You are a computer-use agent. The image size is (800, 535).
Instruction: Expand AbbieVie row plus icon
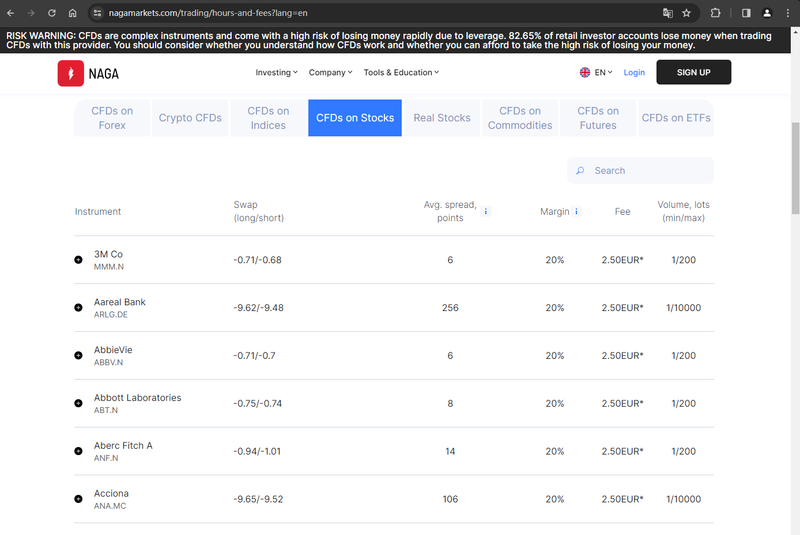[78, 355]
